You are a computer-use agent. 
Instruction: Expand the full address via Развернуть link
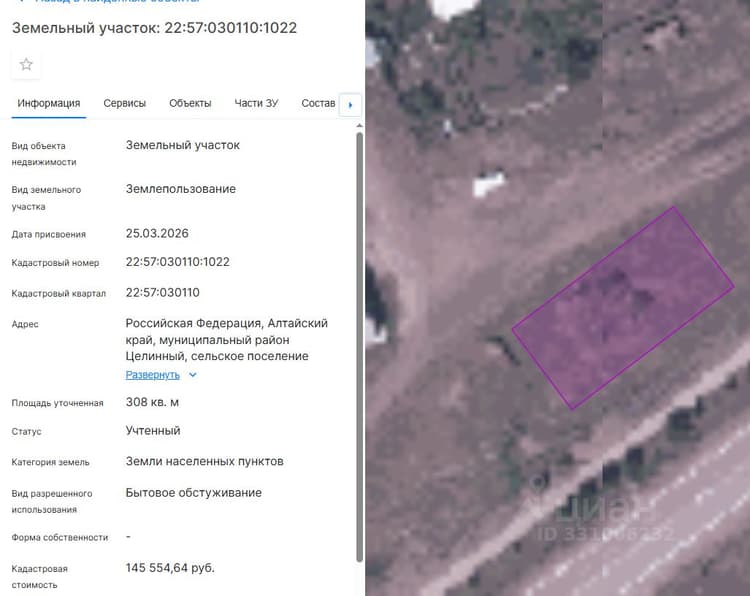coord(153,375)
